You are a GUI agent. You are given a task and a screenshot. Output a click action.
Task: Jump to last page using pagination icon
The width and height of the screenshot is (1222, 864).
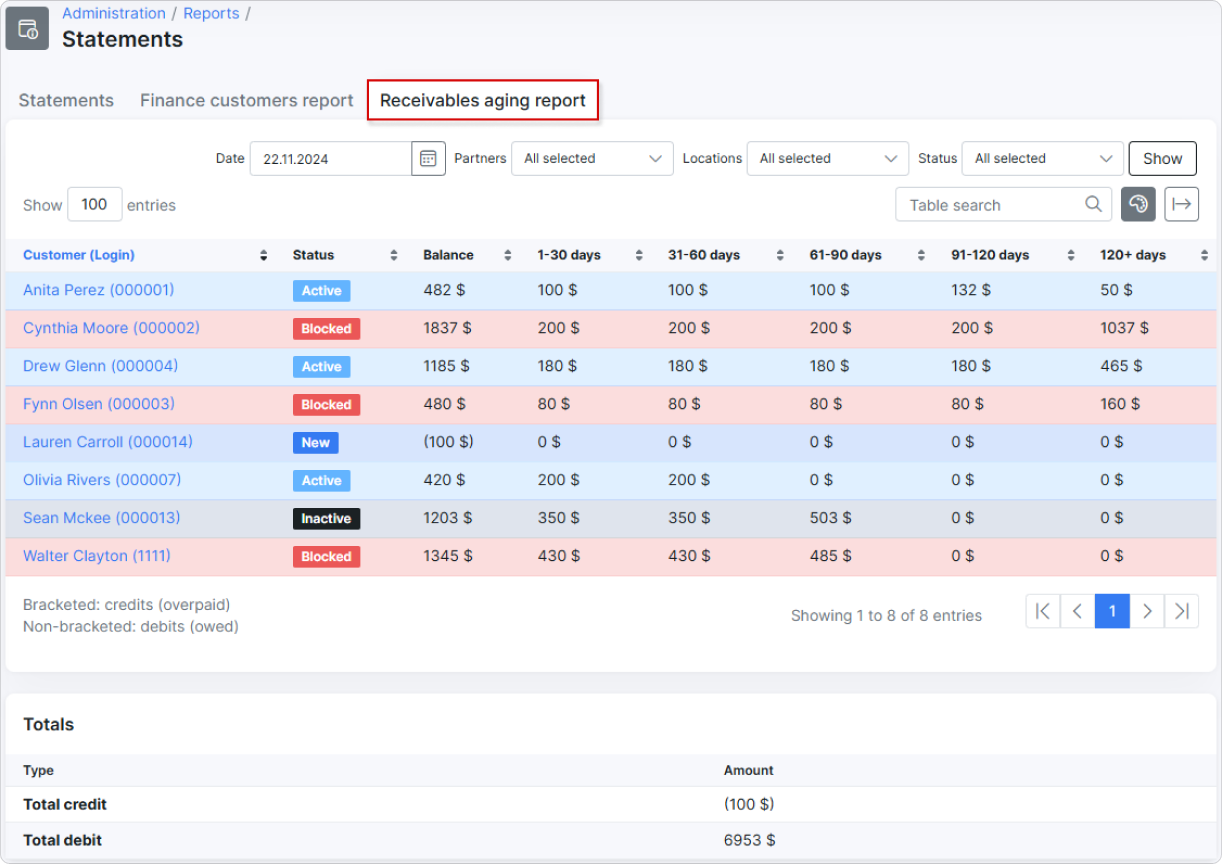pyautogui.click(x=1182, y=611)
